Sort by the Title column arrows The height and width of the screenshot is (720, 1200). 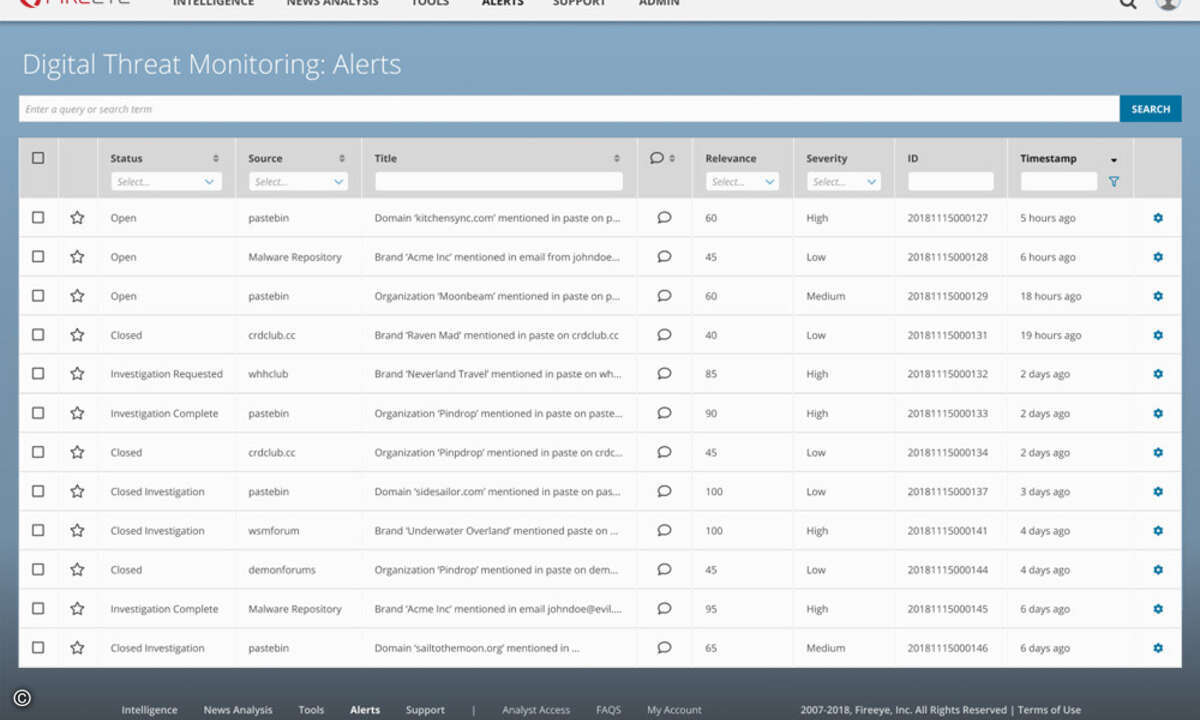(617, 159)
